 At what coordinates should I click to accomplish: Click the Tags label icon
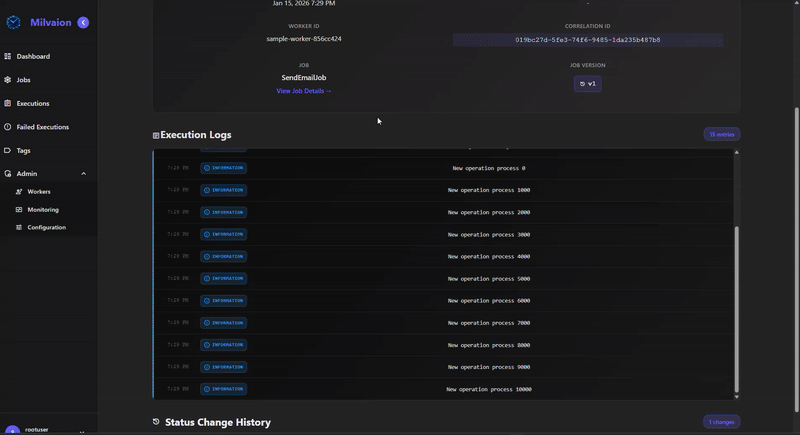tap(8, 150)
